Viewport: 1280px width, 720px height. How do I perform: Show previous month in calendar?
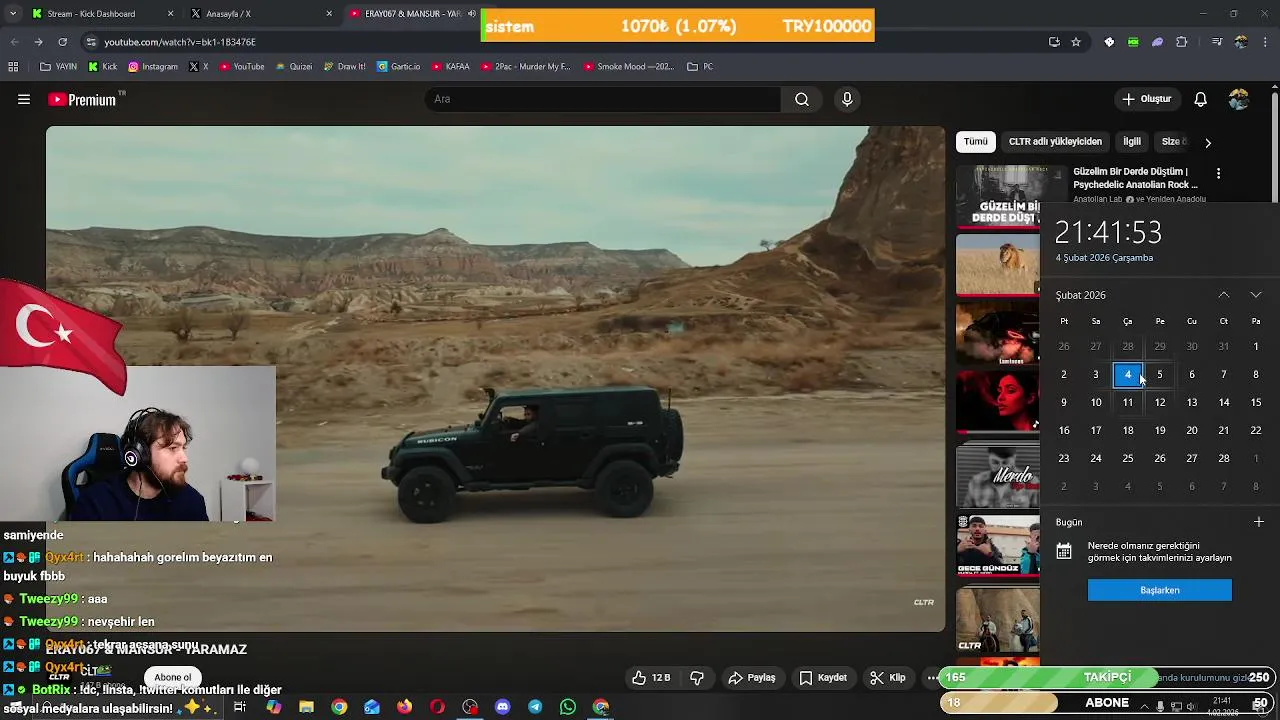(x=1224, y=295)
